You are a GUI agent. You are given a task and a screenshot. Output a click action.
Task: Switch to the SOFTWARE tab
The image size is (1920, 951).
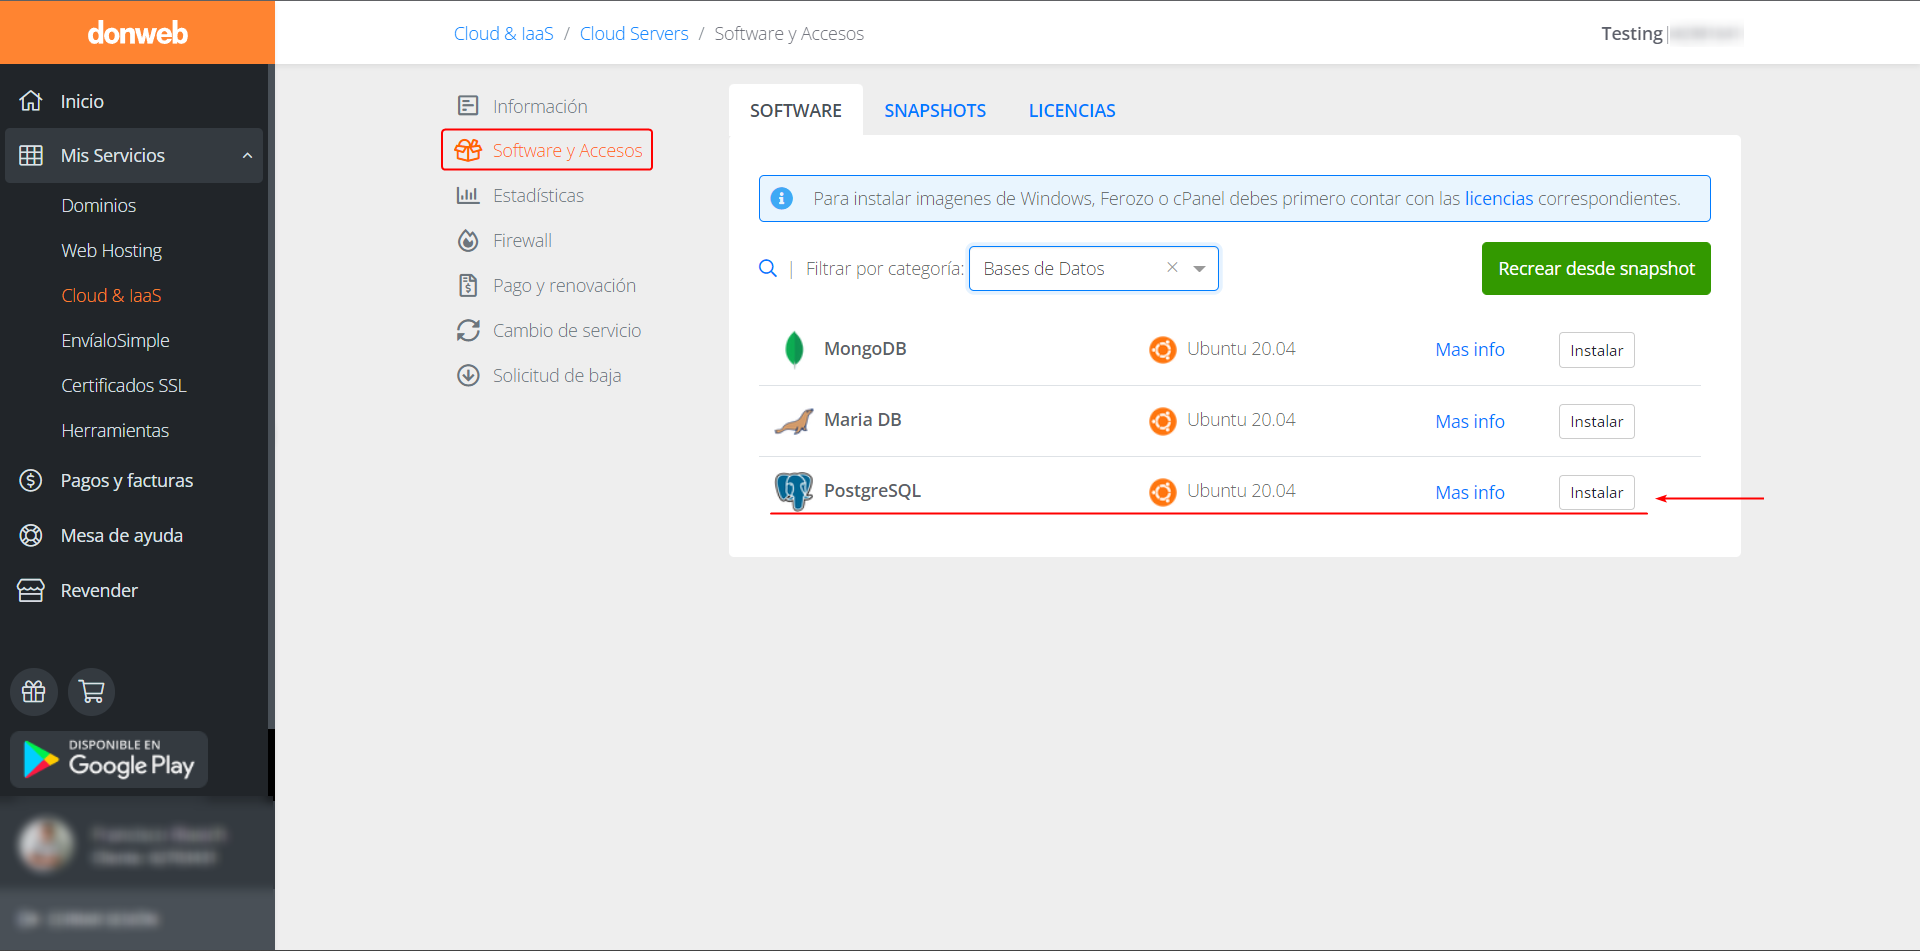pos(796,110)
